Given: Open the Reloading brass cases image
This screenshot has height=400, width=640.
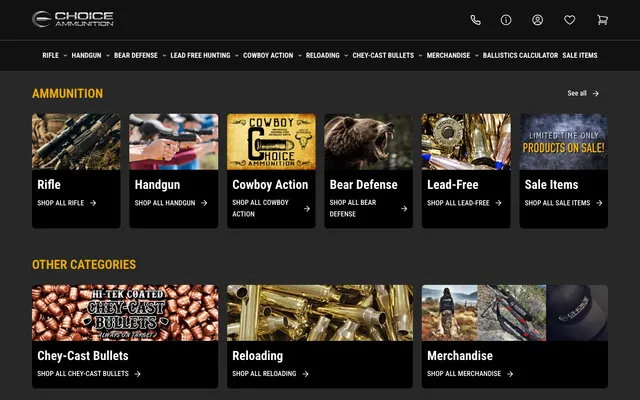Looking at the screenshot, I should pyautogui.click(x=320, y=313).
